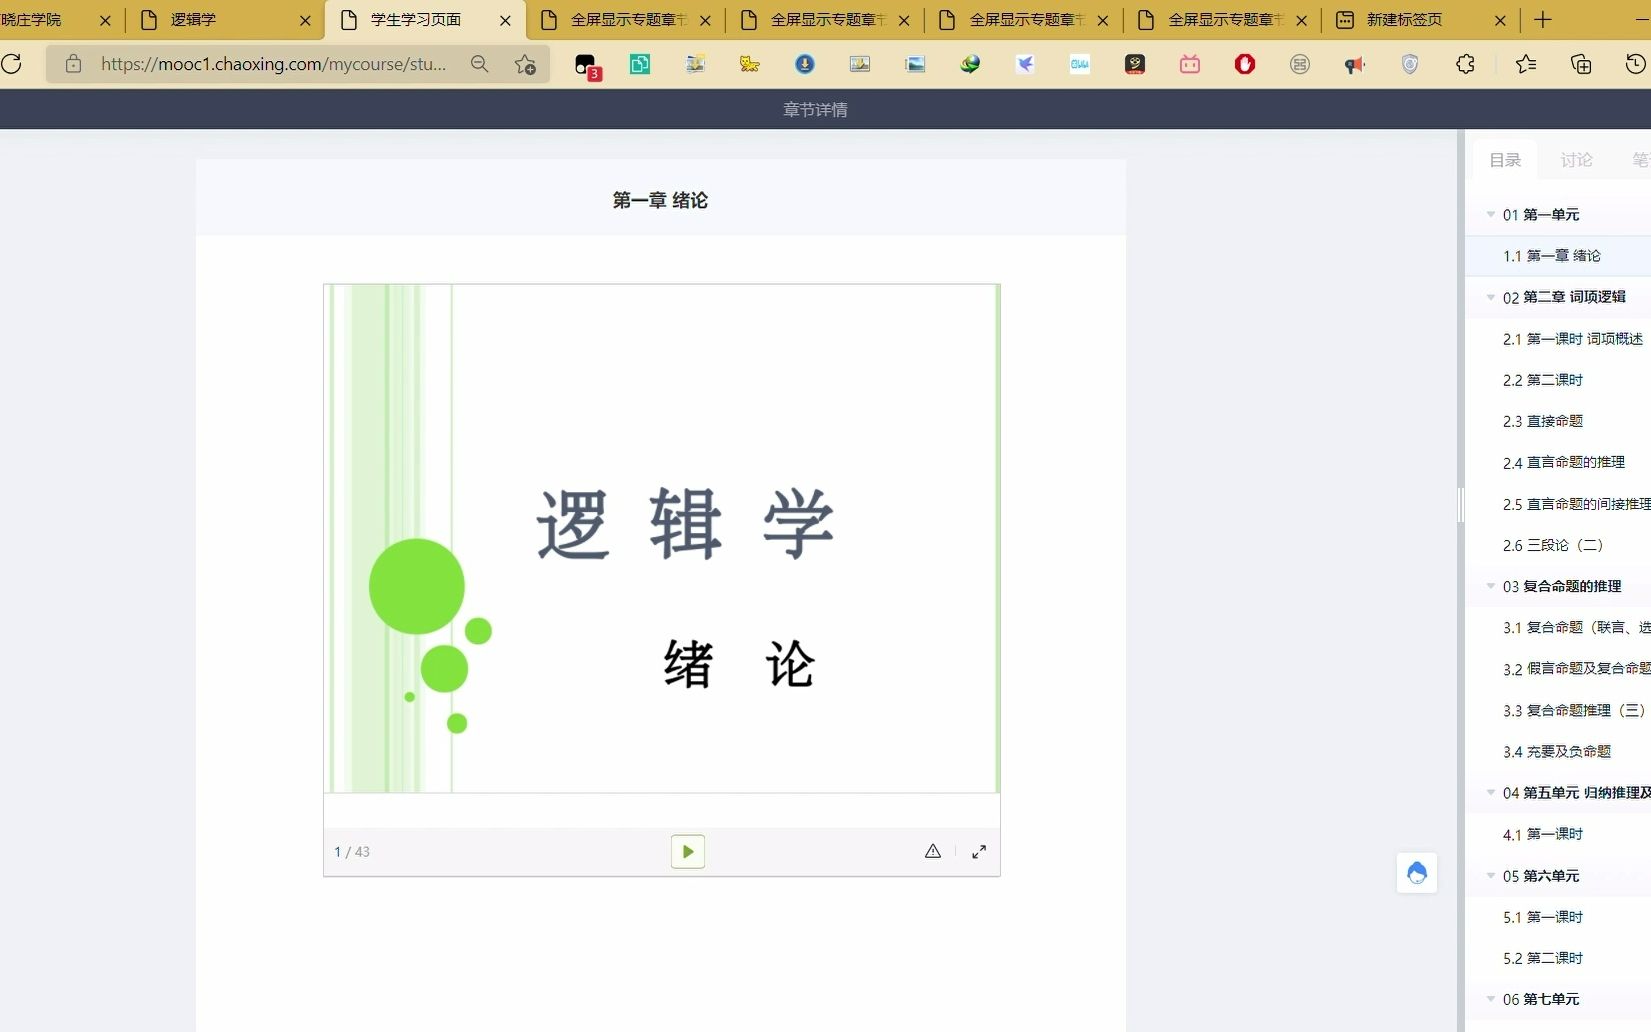This screenshot has width=1651, height=1032.
Task: Refresh the browser page
Action: [12, 64]
